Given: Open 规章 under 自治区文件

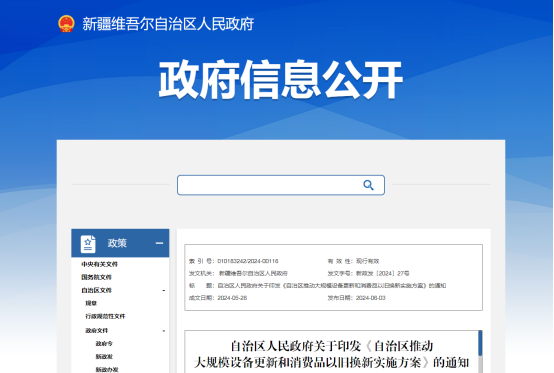Looking at the screenshot, I should (91, 303).
